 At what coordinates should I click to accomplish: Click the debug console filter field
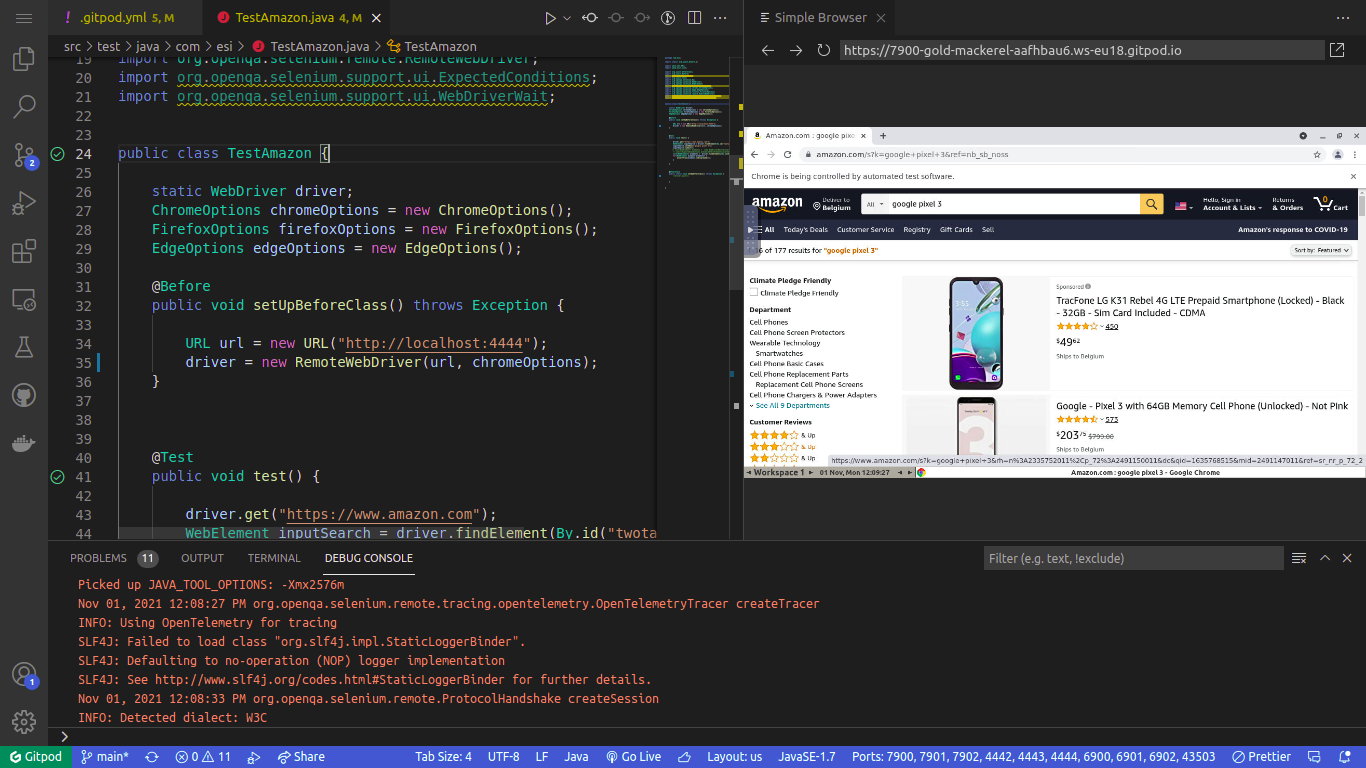[x=1134, y=558]
